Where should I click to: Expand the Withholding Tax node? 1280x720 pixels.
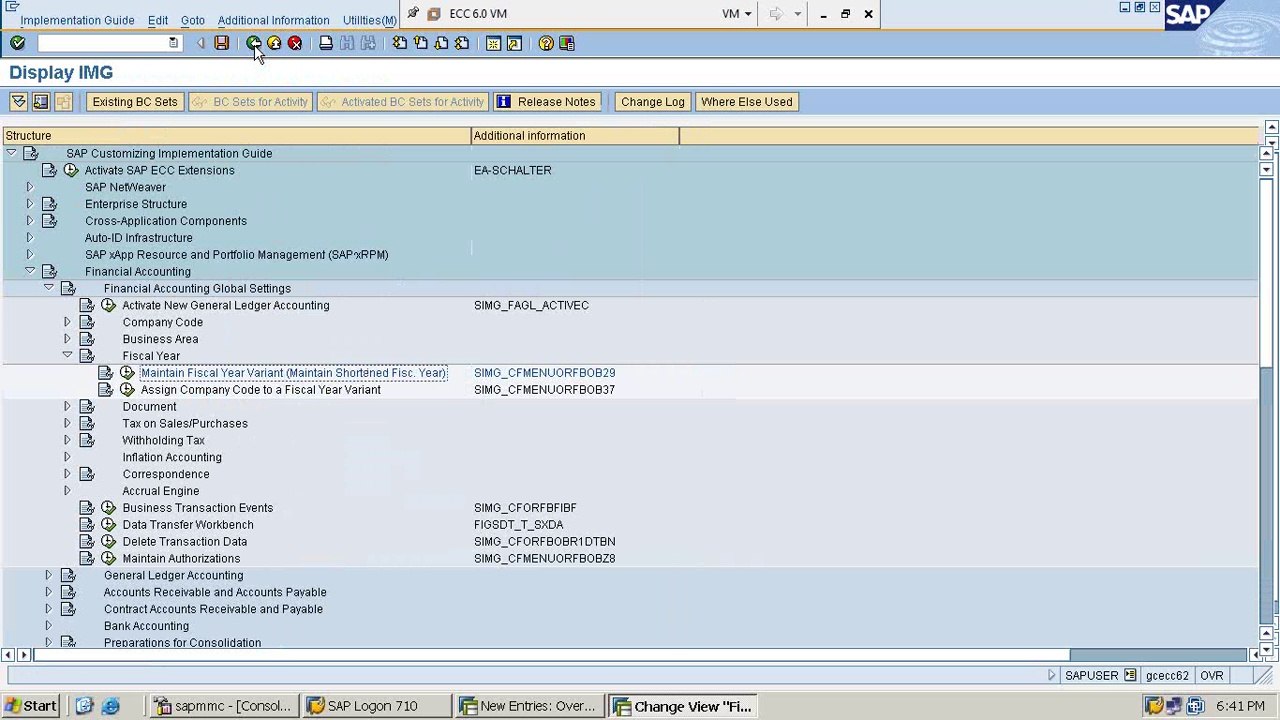(67, 440)
